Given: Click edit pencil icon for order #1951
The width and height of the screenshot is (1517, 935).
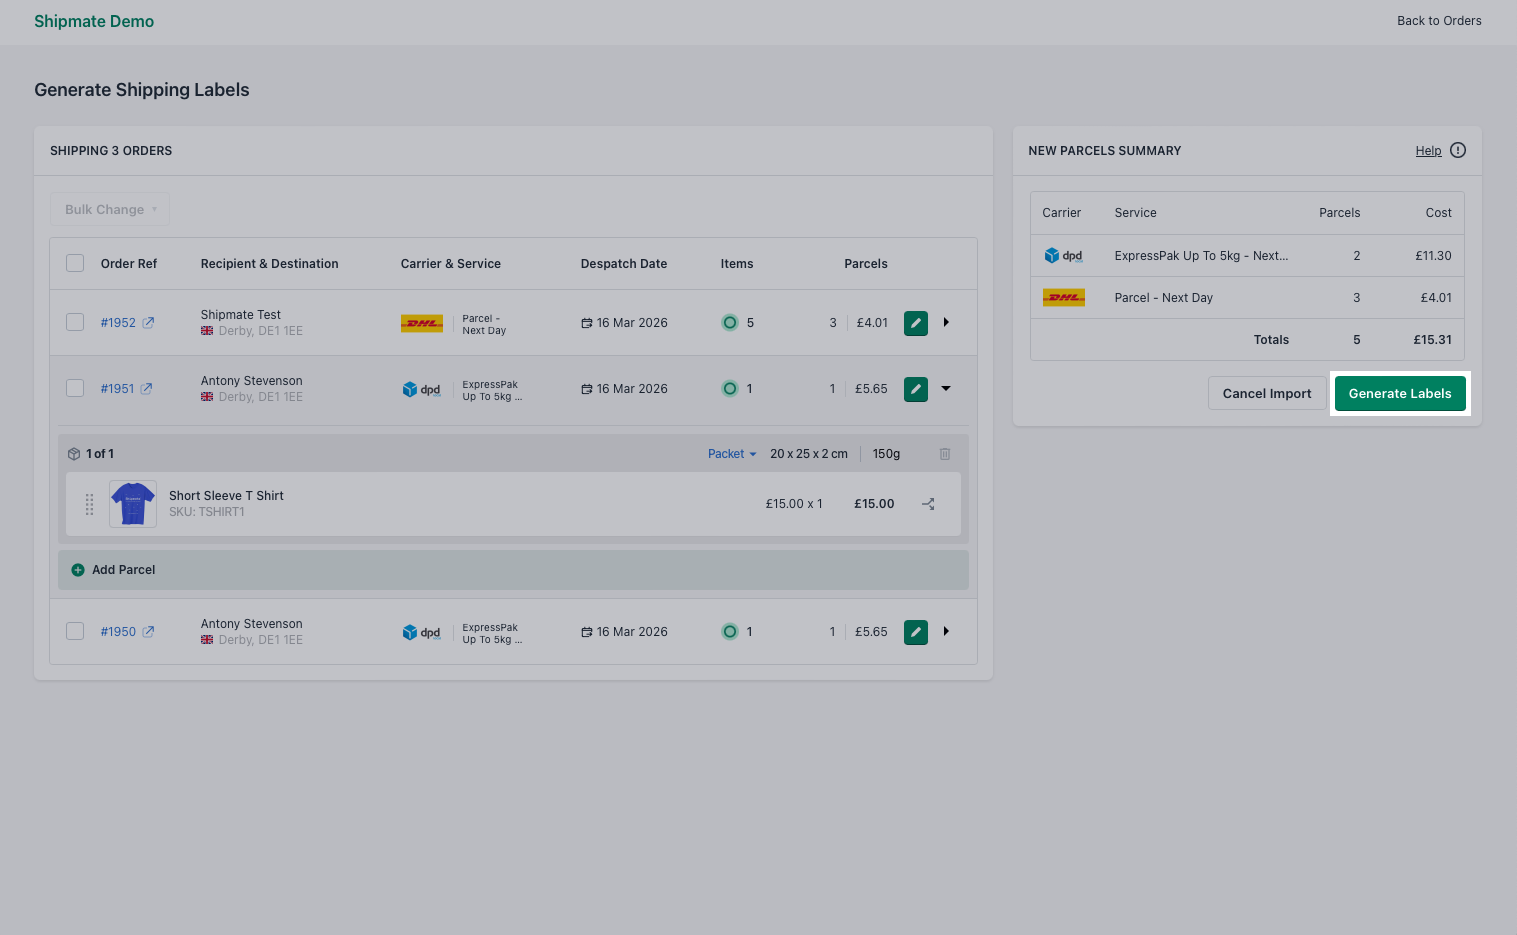Looking at the screenshot, I should (915, 389).
